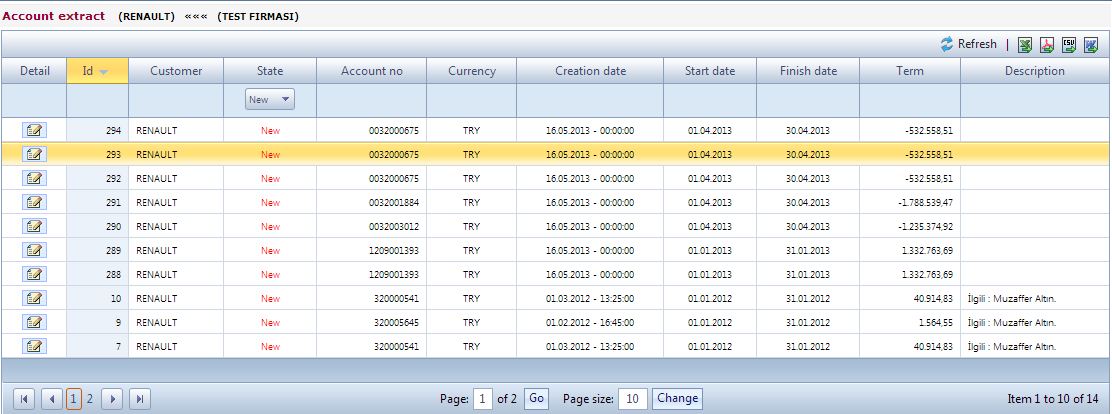1112x414 pixels.
Task: Click the Detail column header
Action: 35,71
